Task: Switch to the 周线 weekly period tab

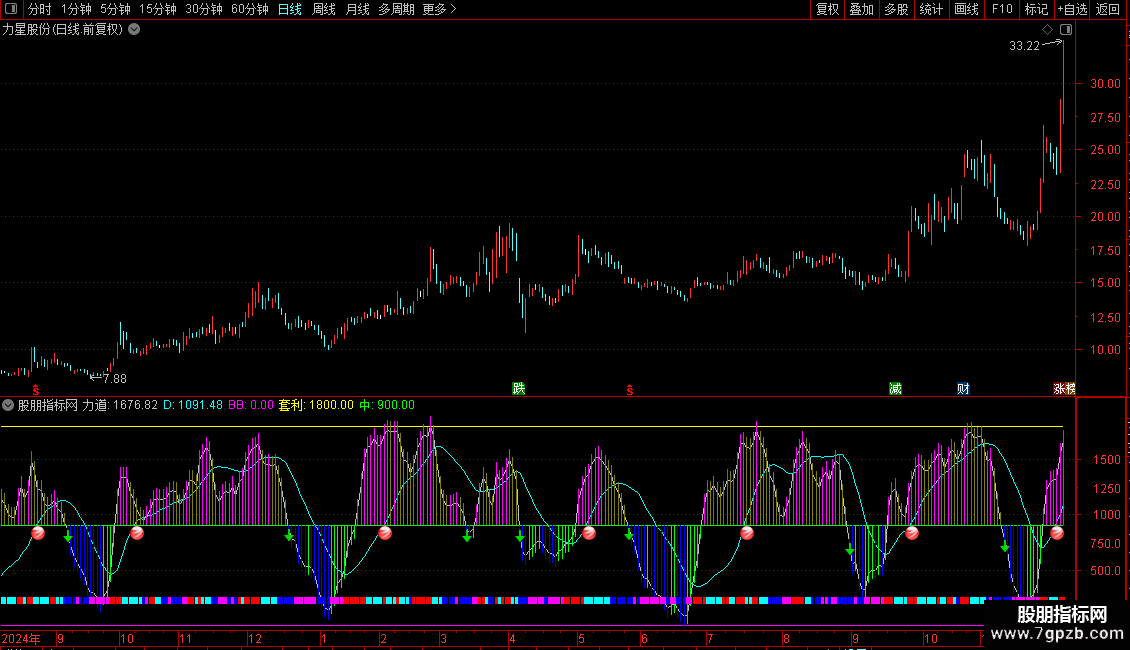Action: tap(324, 9)
